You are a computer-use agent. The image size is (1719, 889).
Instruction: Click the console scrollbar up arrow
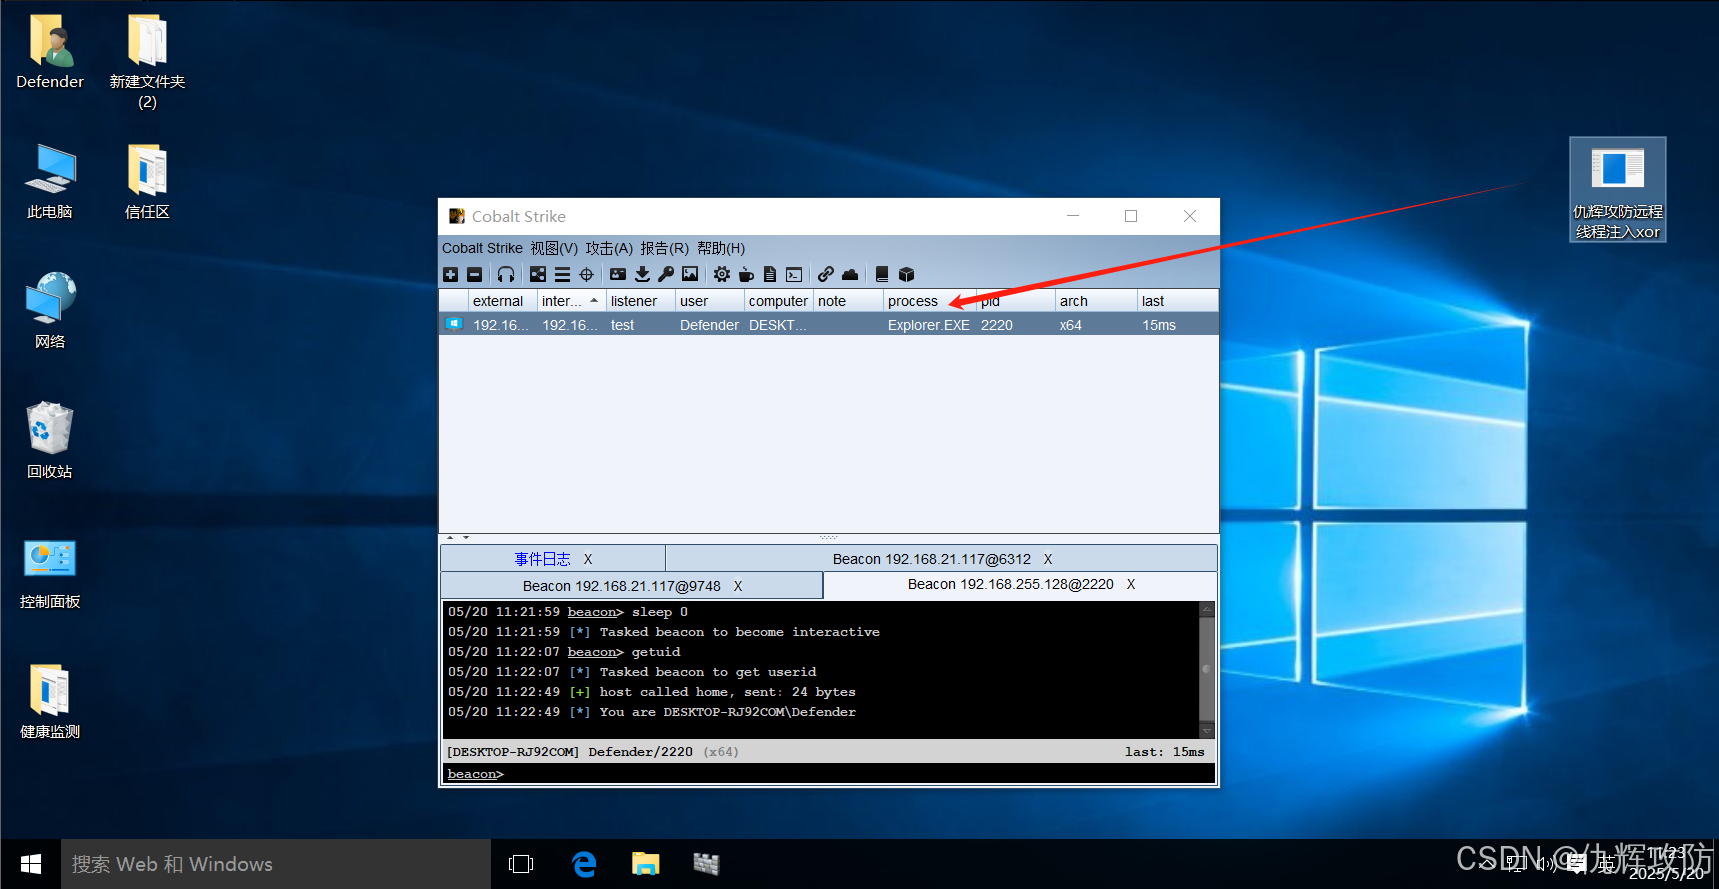click(x=1206, y=609)
